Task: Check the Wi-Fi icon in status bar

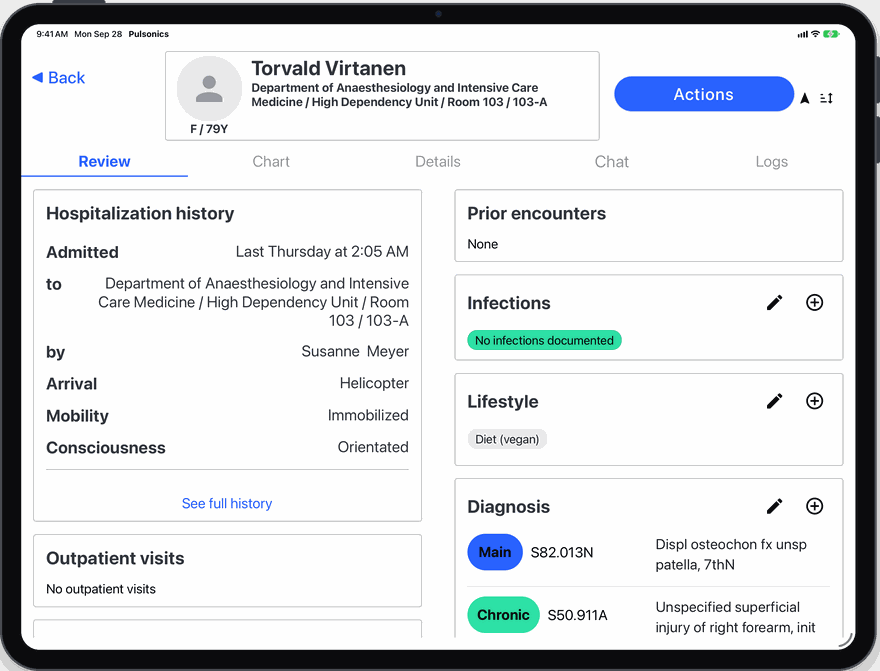Action: [815, 34]
